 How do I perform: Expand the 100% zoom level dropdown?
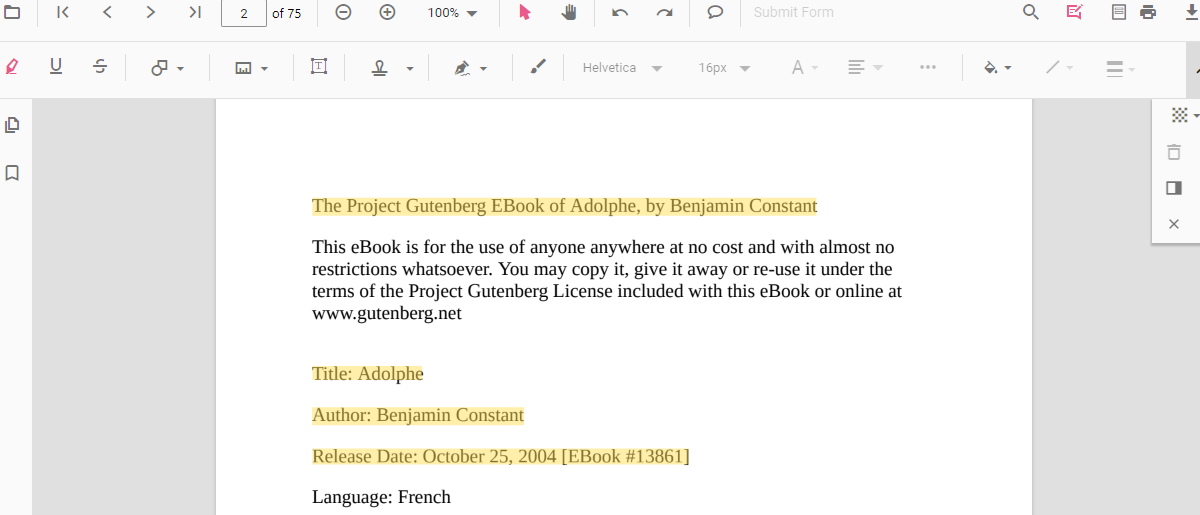[453, 13]
